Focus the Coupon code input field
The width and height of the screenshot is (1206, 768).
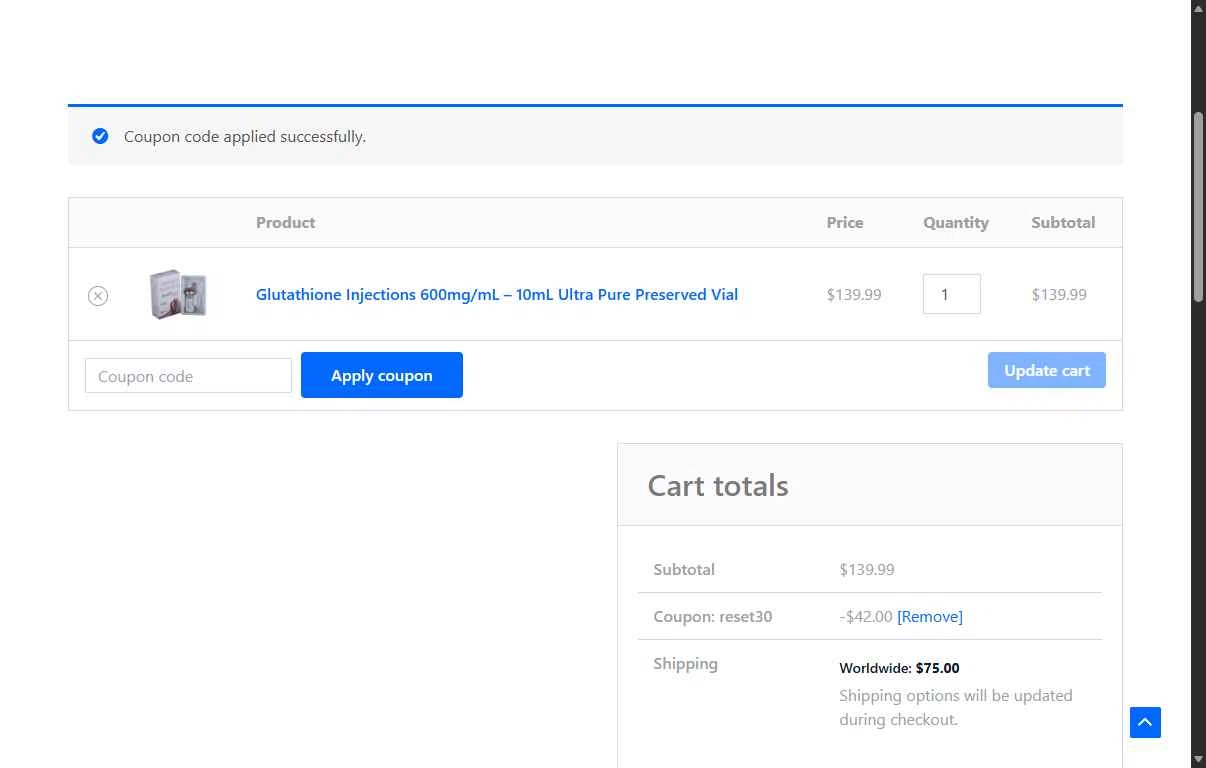[188, 376]
